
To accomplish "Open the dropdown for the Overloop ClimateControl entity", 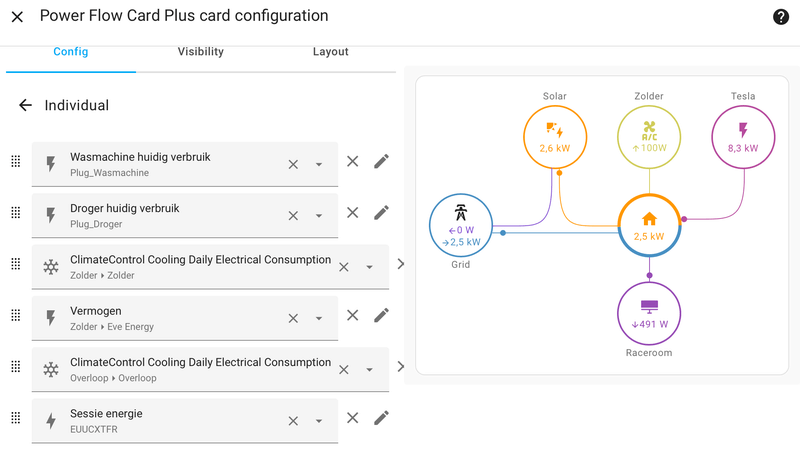I will (x=369, y=369).
